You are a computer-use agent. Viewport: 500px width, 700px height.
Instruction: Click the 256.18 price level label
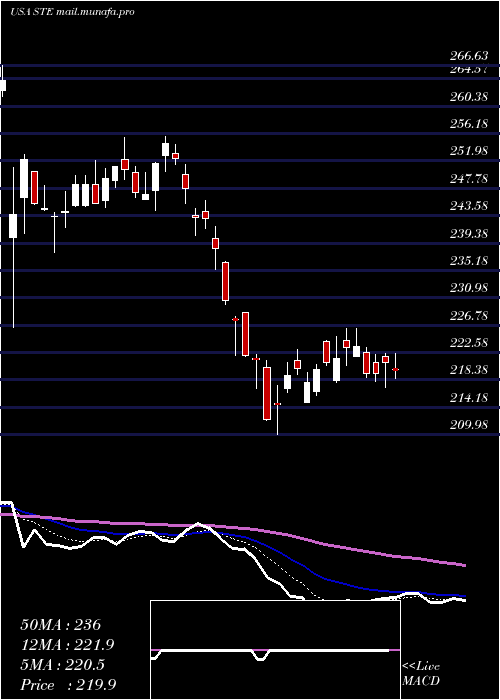(x=468, y=124)
